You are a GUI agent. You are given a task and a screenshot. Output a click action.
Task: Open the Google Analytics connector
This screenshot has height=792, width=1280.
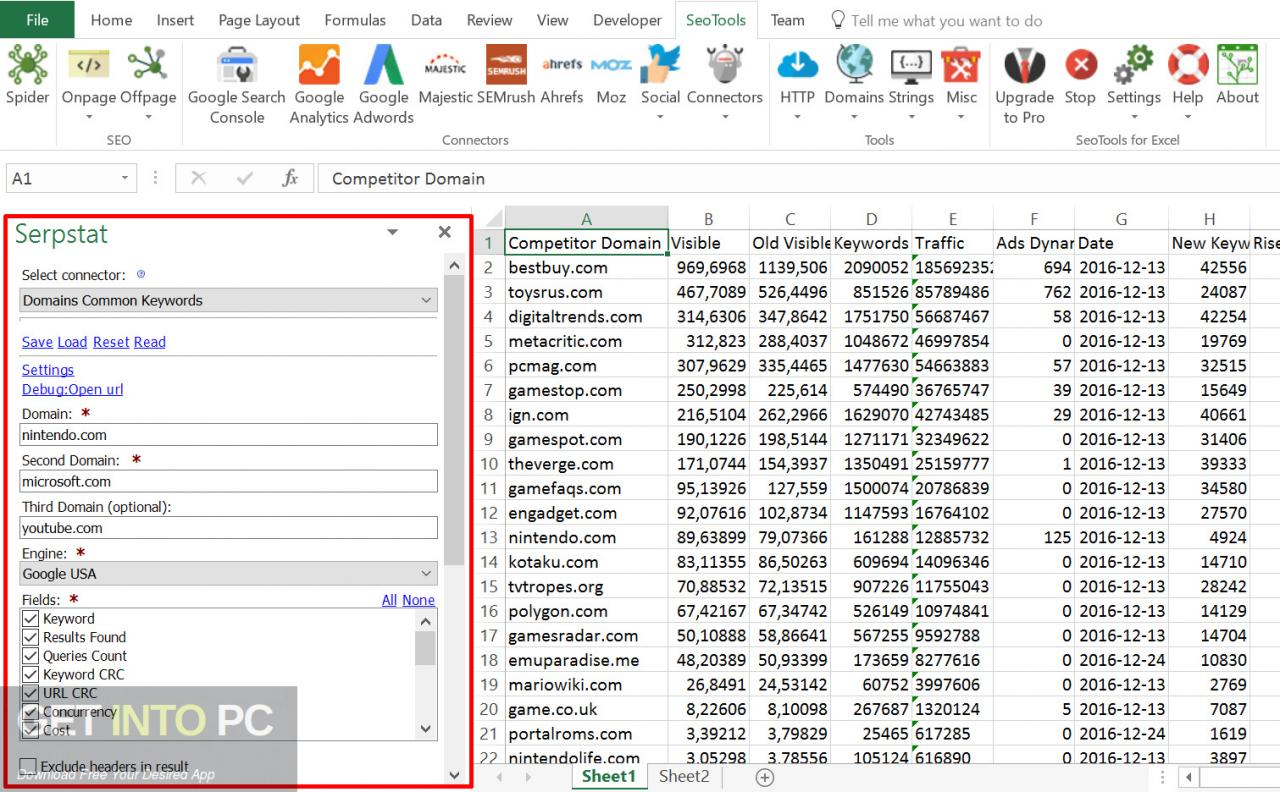[319, 85]
